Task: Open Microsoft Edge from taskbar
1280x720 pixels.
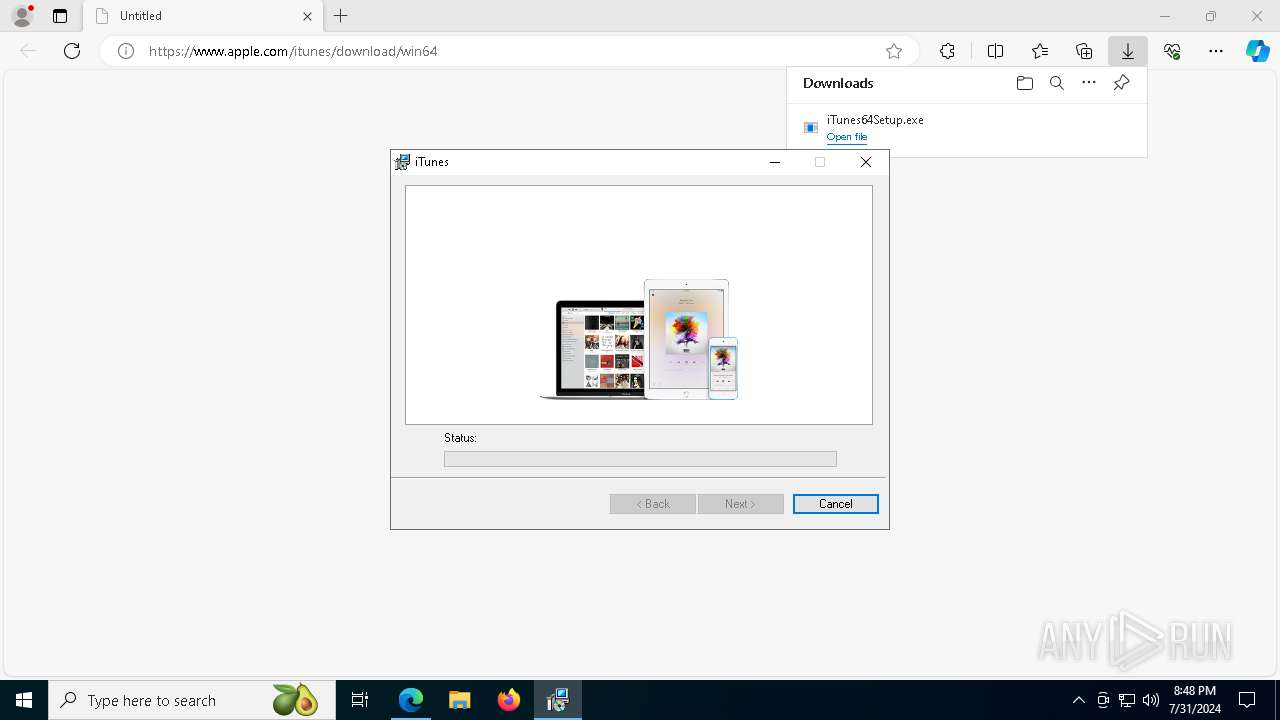Action: 411,700
